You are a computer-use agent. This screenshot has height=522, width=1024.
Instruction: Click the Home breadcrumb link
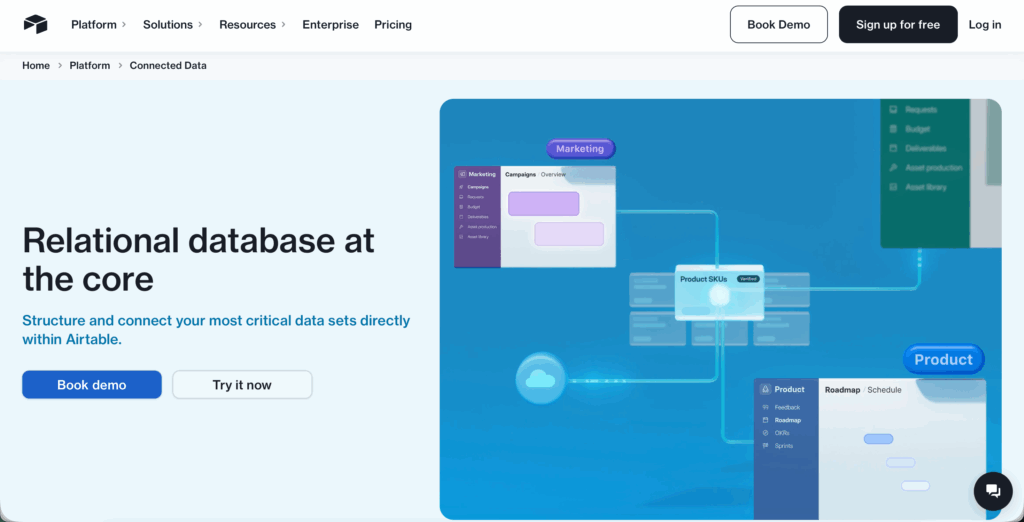(x=36, y=65)
